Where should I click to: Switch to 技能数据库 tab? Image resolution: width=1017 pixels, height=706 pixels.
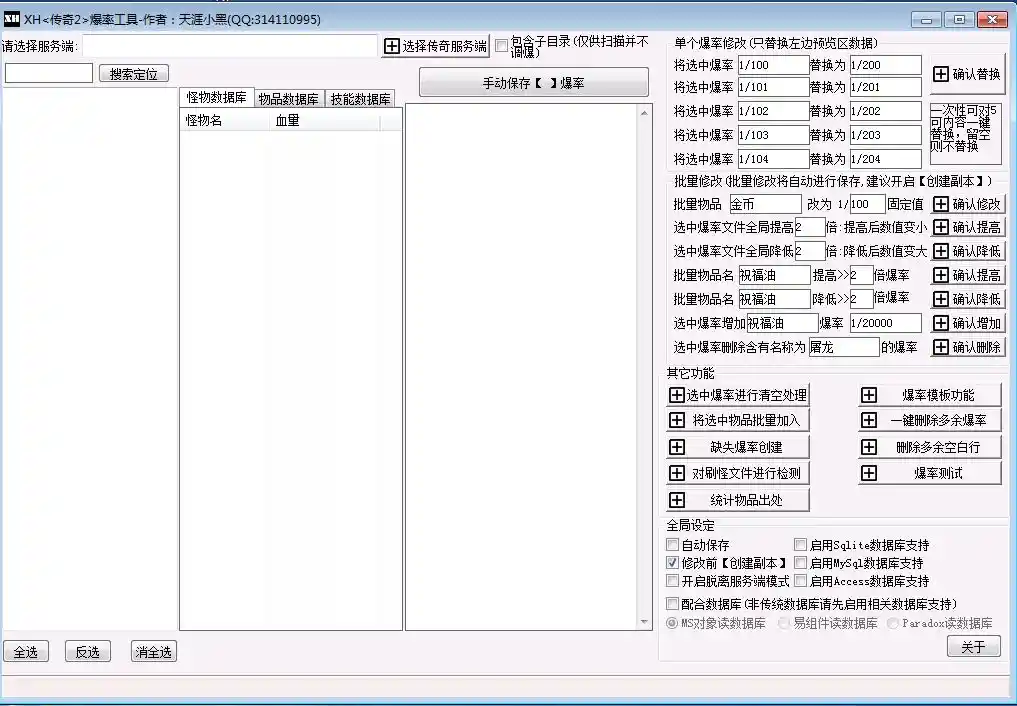360,99
